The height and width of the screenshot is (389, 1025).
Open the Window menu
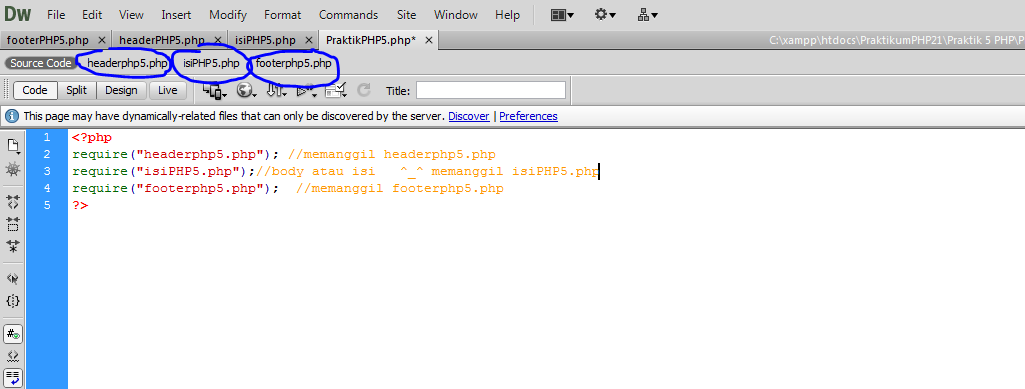(456, 14)
